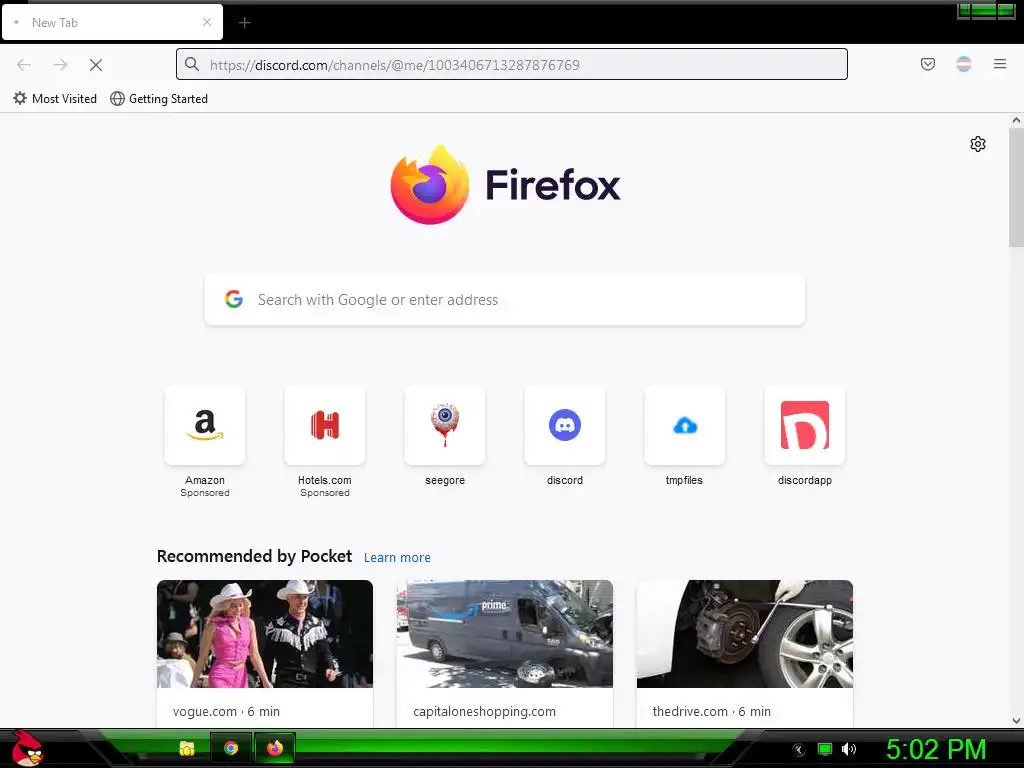Open the hamburger application menu

(x=1000, y=64)
